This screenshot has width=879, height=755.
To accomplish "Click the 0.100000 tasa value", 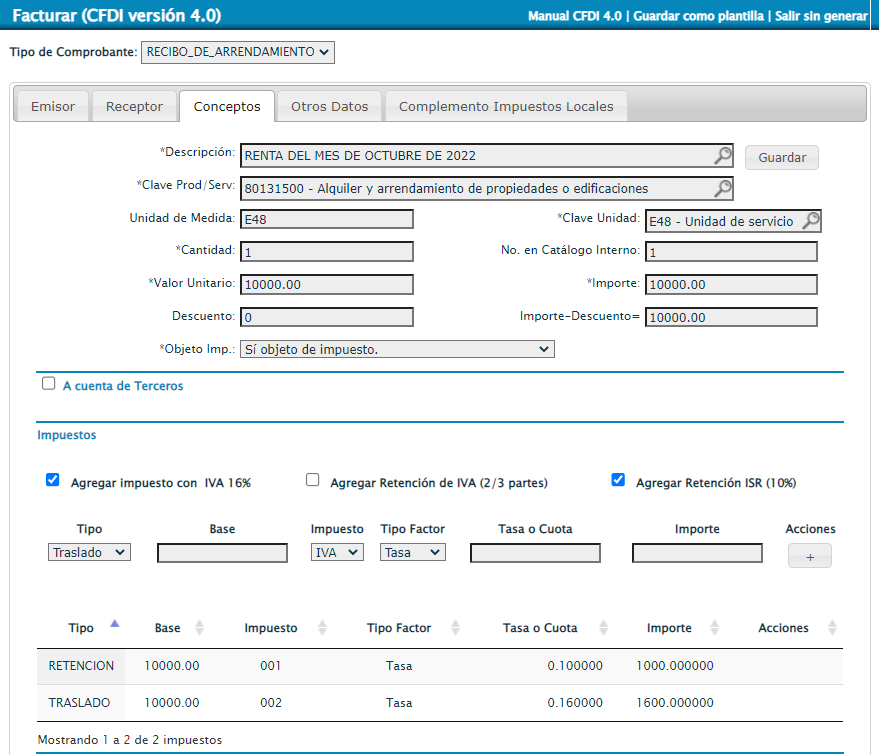I will point(575,666).
